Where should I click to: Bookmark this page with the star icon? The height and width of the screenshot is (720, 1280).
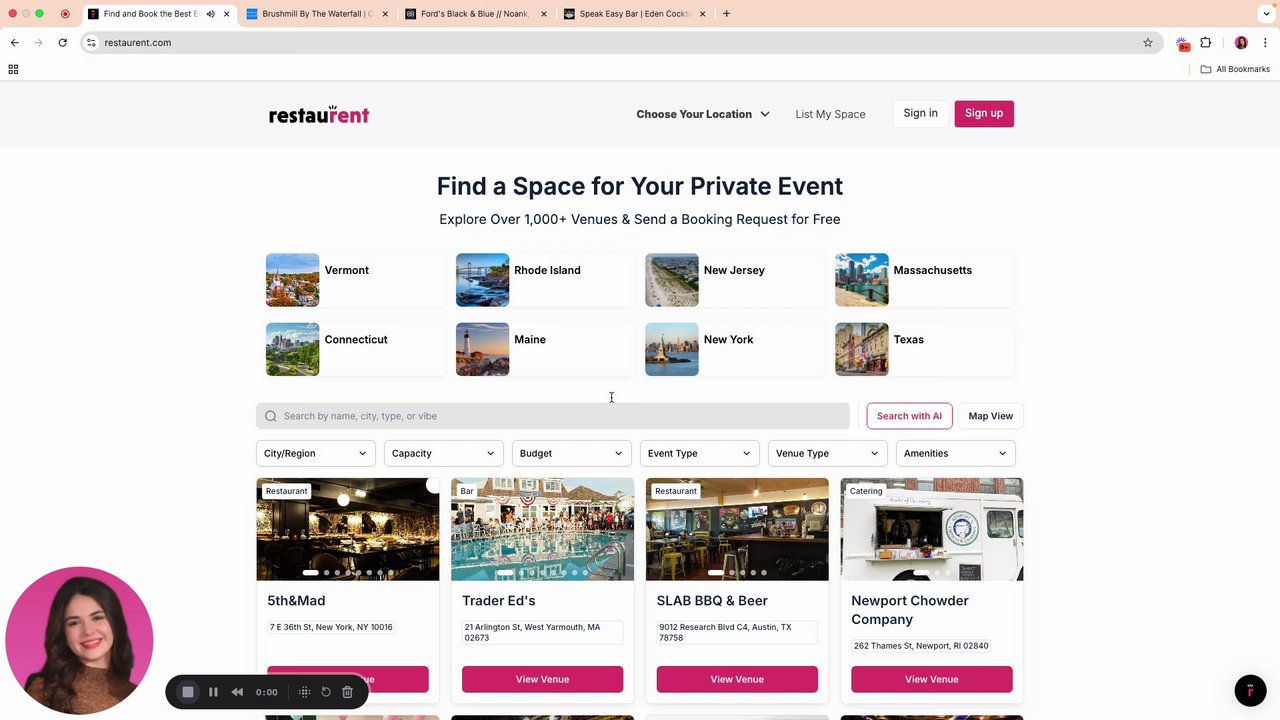(x=1148, y=43)
